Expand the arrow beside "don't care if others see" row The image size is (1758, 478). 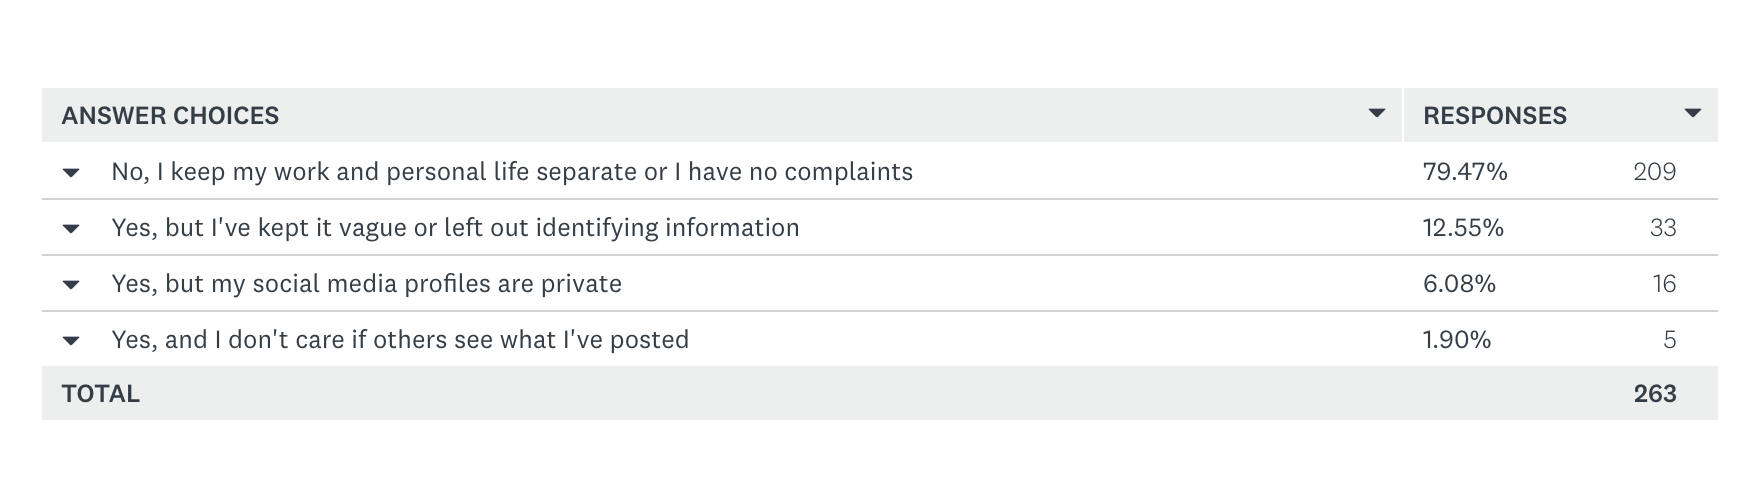(71, 340)
